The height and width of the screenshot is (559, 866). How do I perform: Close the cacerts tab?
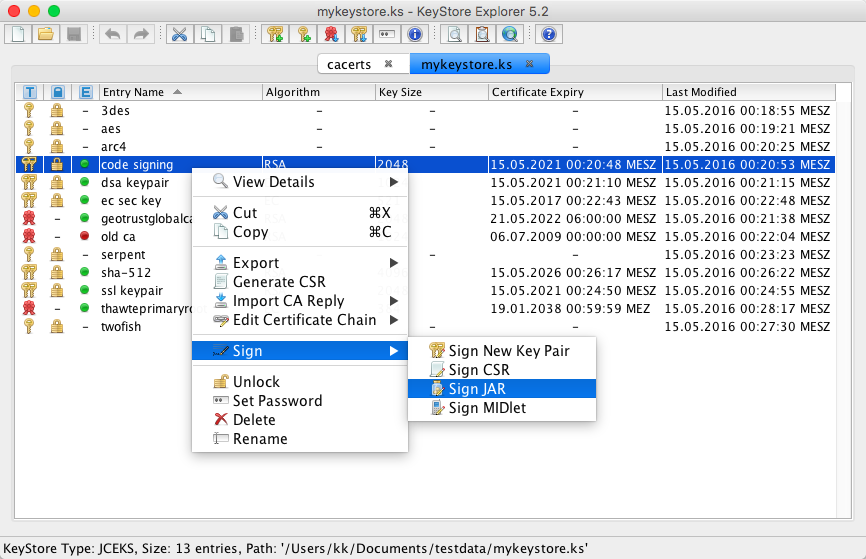(x=388, y=64)
